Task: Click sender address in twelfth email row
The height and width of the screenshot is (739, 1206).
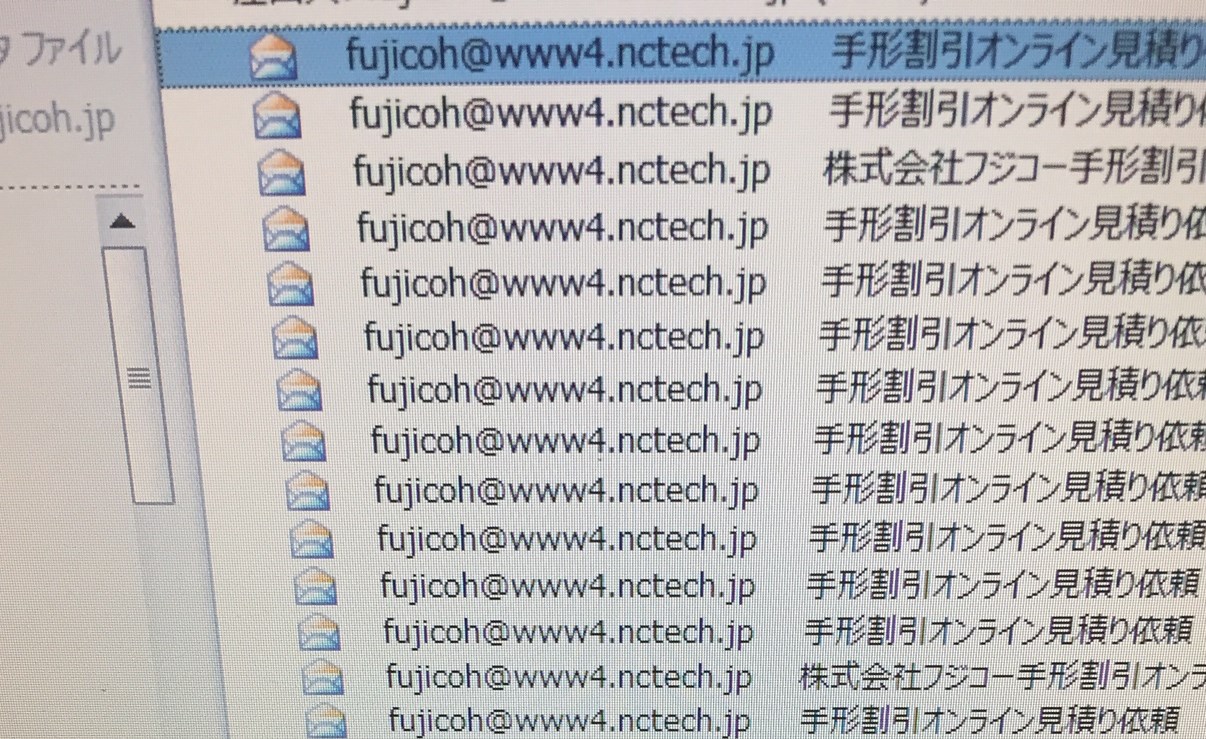Action: click(x=568, y=632)
